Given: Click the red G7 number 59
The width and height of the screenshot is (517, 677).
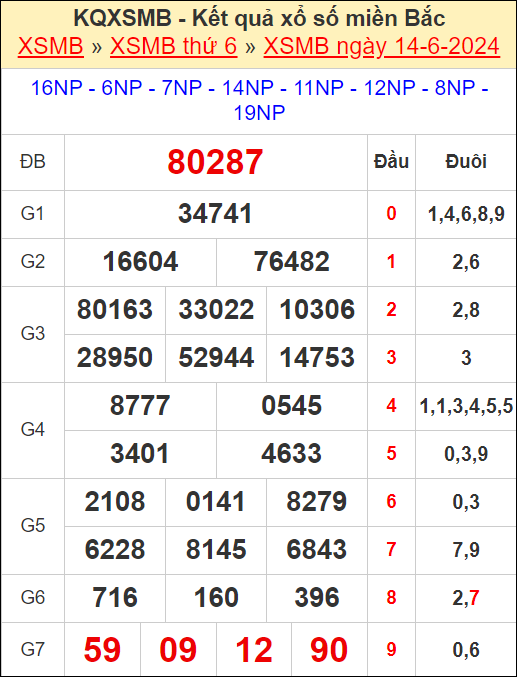Looking at the screenshot, I should 102,650.
